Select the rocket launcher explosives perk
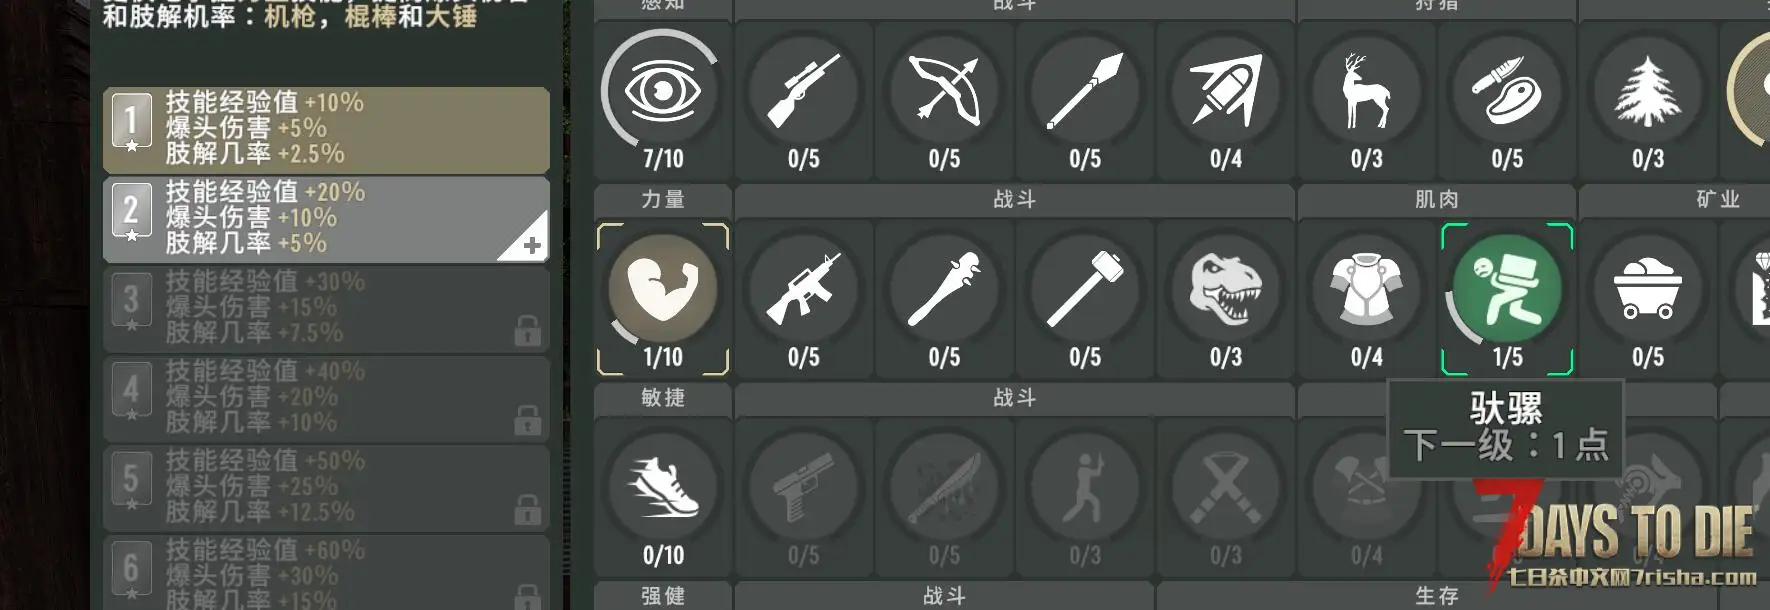 (x=1226, y=91)
